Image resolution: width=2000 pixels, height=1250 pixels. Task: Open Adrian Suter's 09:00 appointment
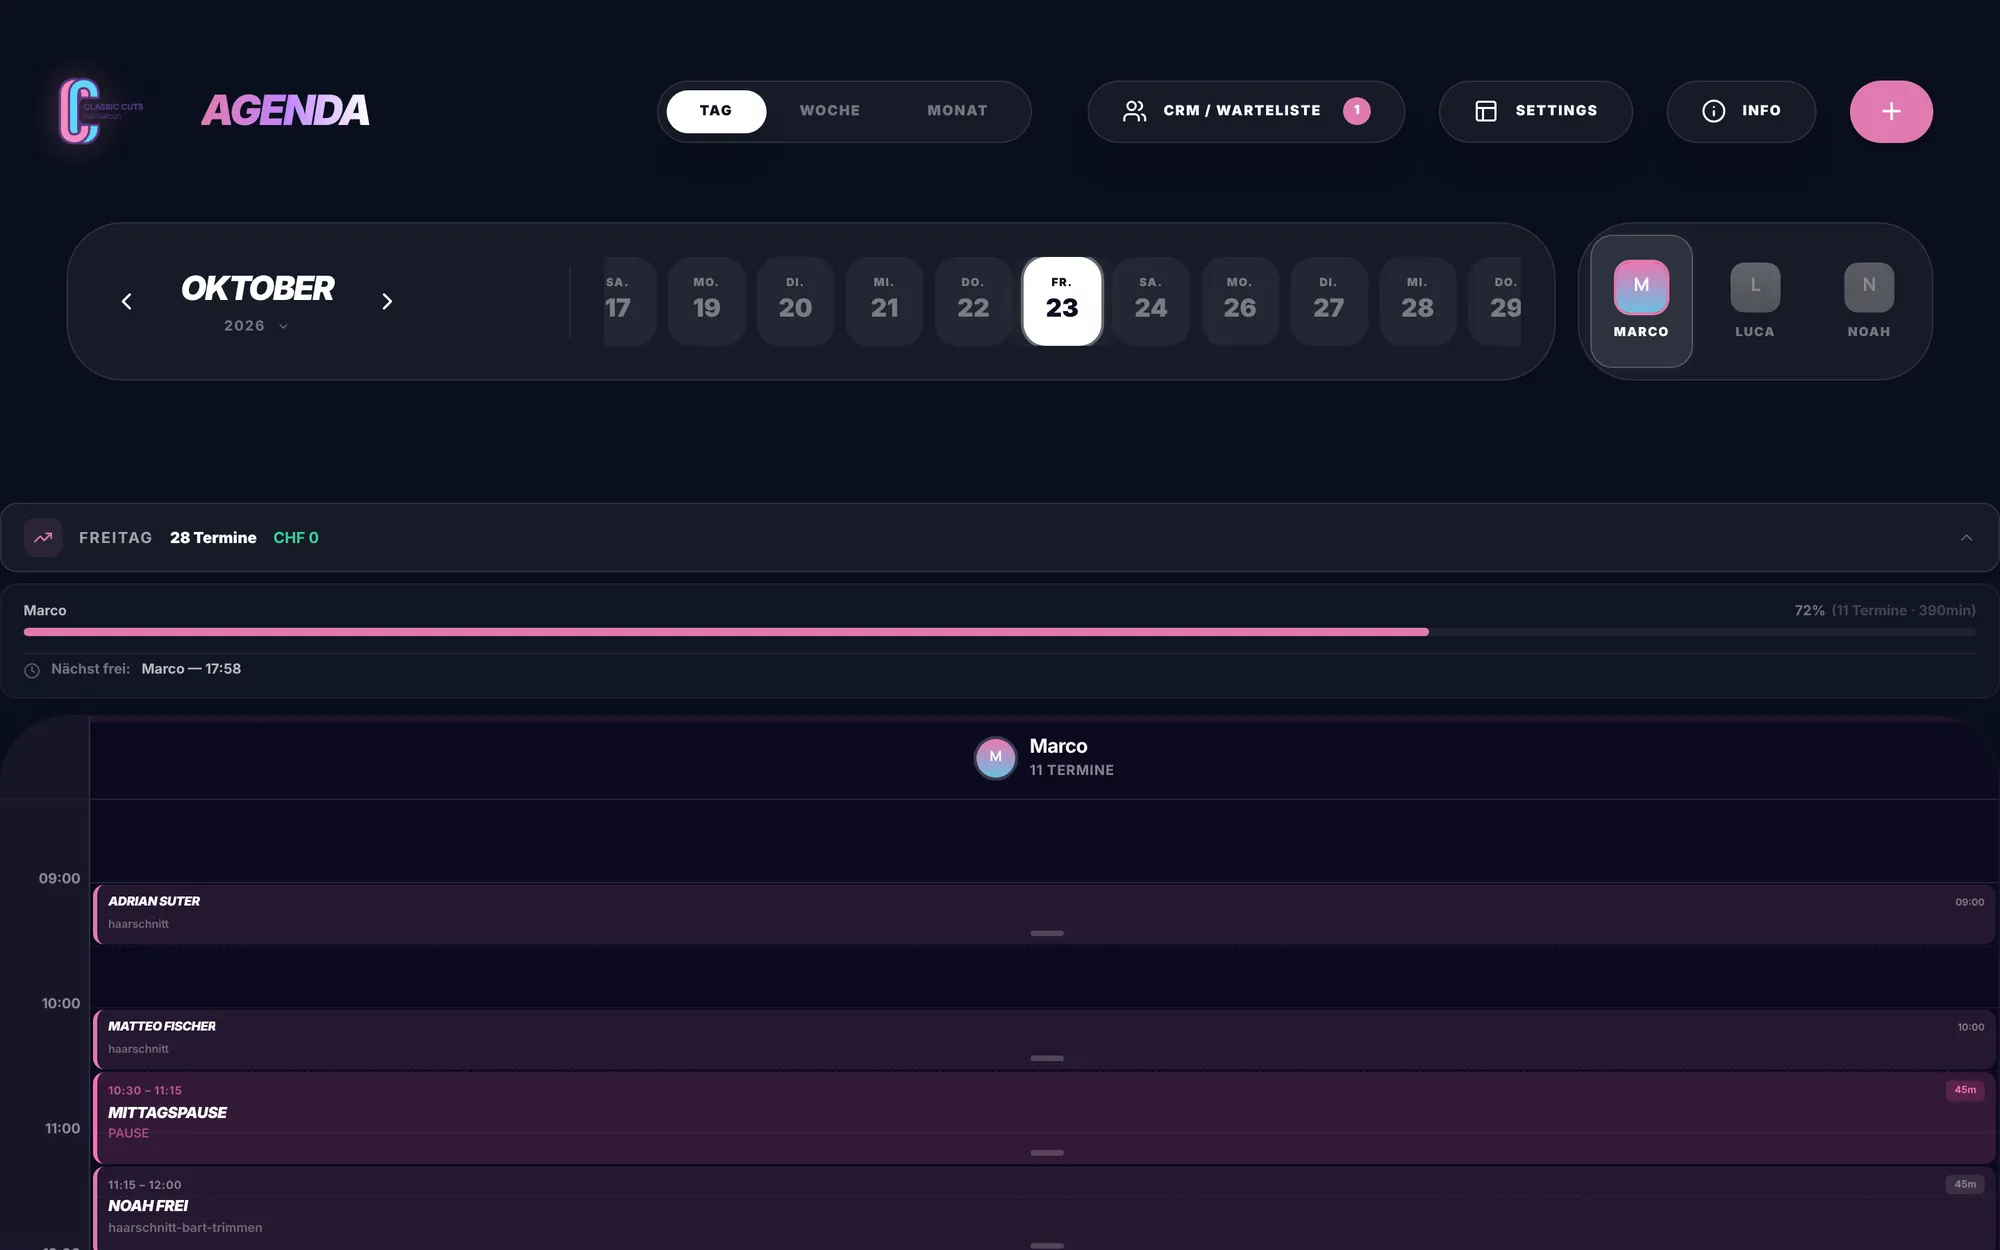pyautogui.click(x=1044, y=913)
